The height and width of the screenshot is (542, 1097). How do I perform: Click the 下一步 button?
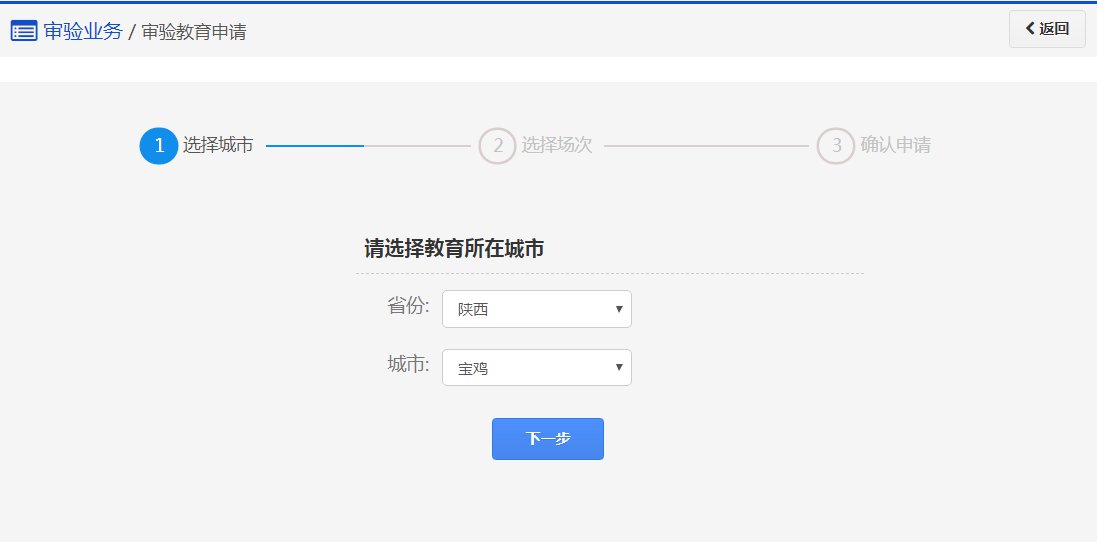tap(548, 439)
